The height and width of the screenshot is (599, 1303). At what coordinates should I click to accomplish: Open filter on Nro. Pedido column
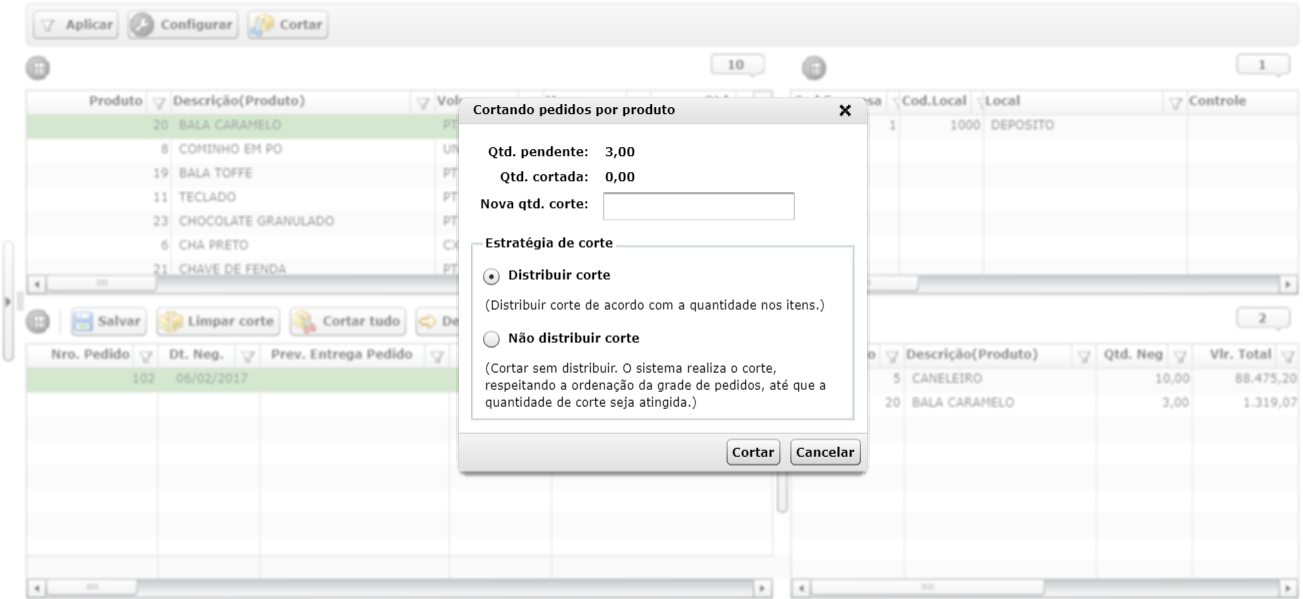click(145, 354)
